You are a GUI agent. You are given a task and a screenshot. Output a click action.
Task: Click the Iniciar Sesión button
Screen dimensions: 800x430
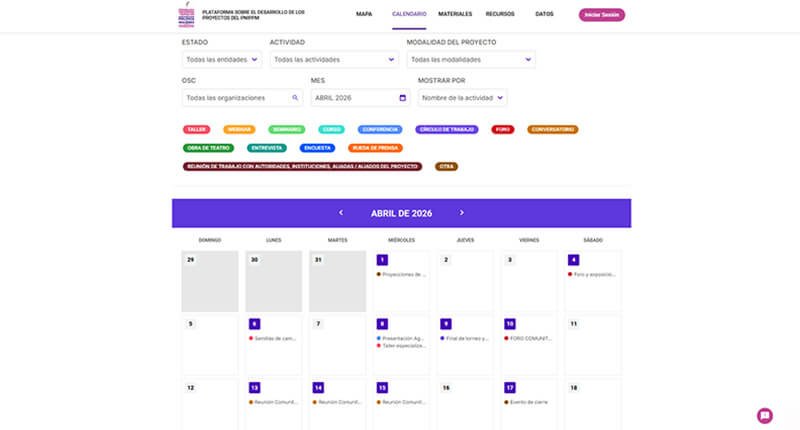coord(601,15)
